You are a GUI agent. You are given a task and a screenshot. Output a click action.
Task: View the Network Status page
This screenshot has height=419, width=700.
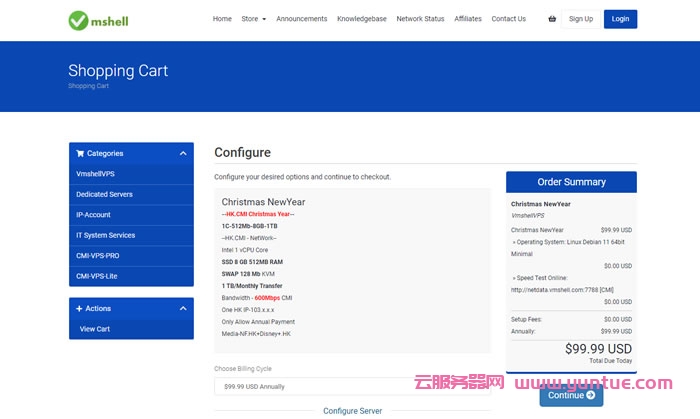[420, 19]
